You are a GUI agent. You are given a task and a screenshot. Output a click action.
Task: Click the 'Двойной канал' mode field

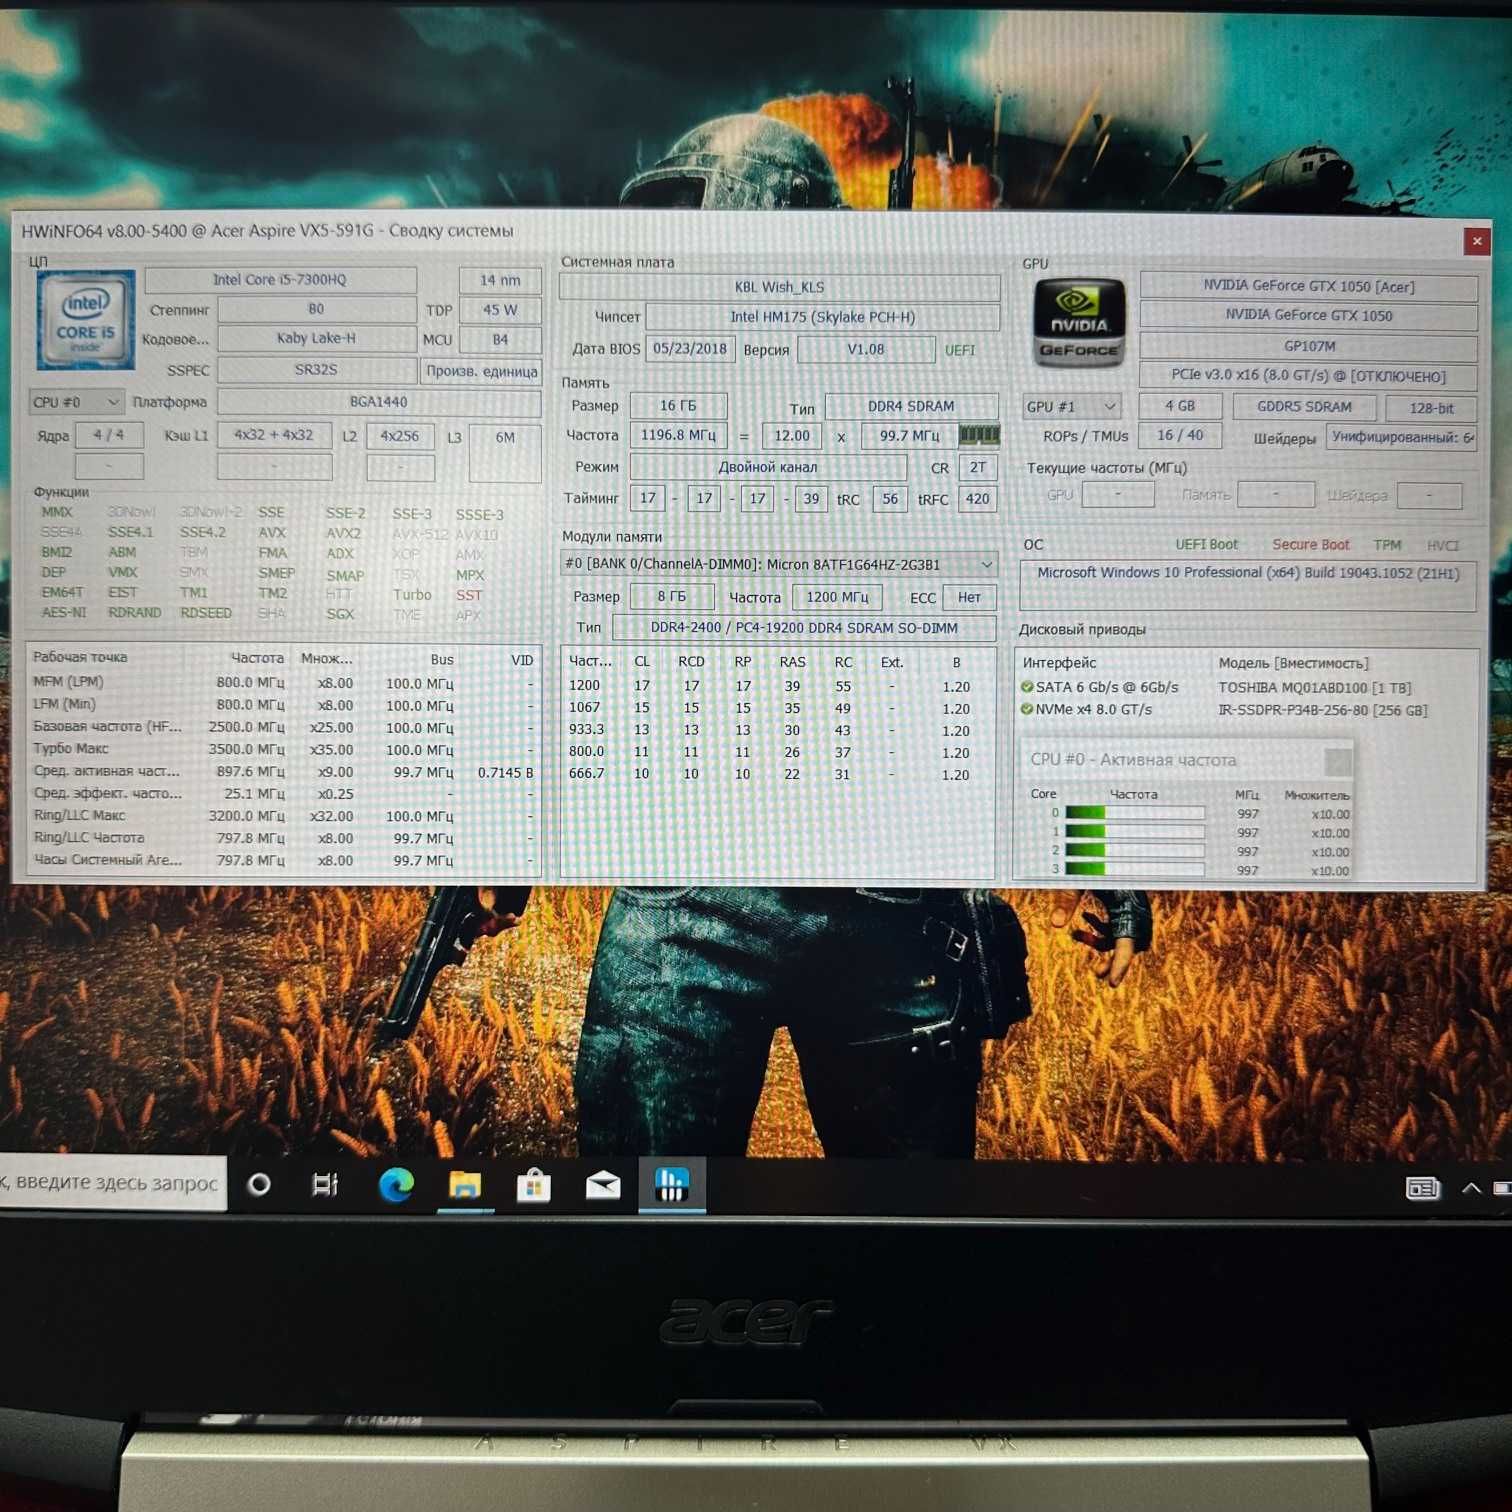tap(768, 467)
